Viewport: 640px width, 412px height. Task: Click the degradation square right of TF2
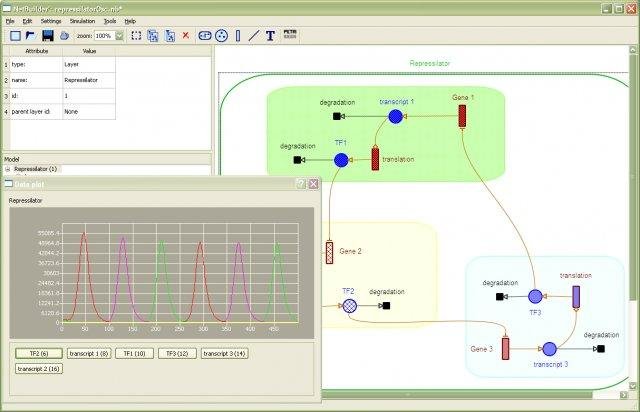(x=386, y=305)
